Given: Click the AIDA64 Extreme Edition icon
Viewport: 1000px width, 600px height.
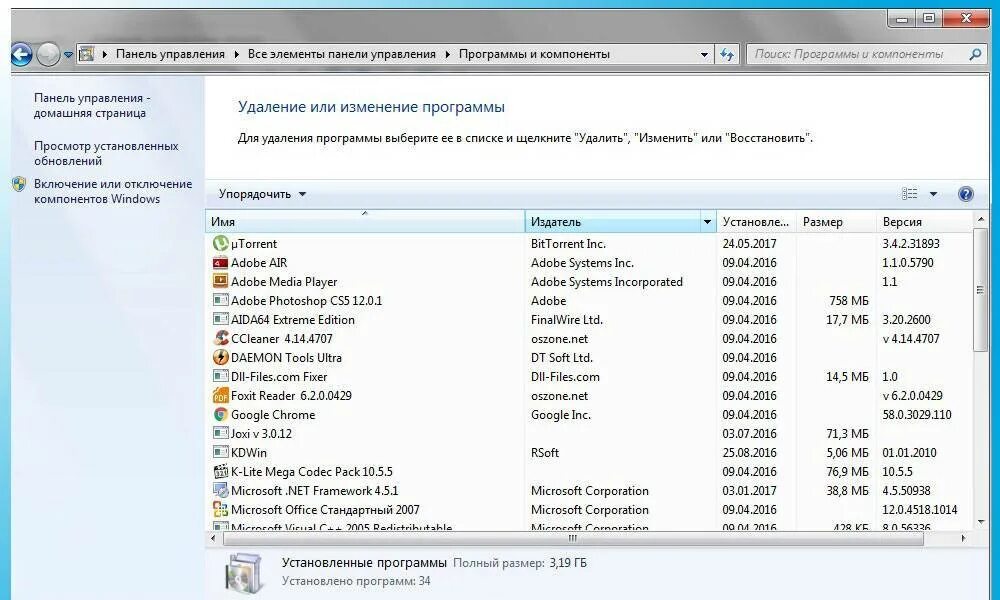Looking at the screenshot, I should tap(220, 319).
